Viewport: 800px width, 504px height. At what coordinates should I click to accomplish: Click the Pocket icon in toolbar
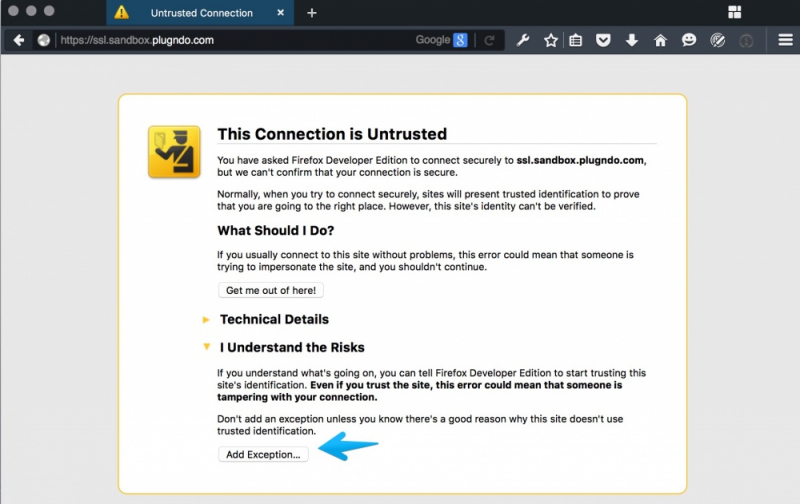coord(603,41)
